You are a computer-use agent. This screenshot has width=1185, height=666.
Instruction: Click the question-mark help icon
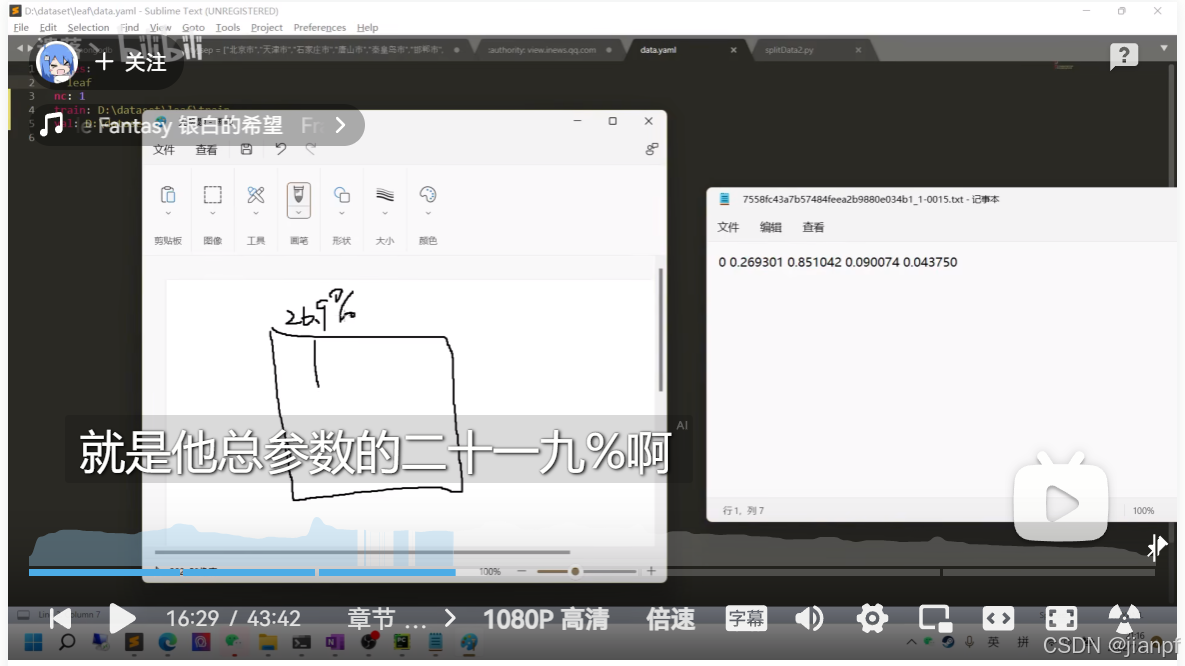point(1124,56)
